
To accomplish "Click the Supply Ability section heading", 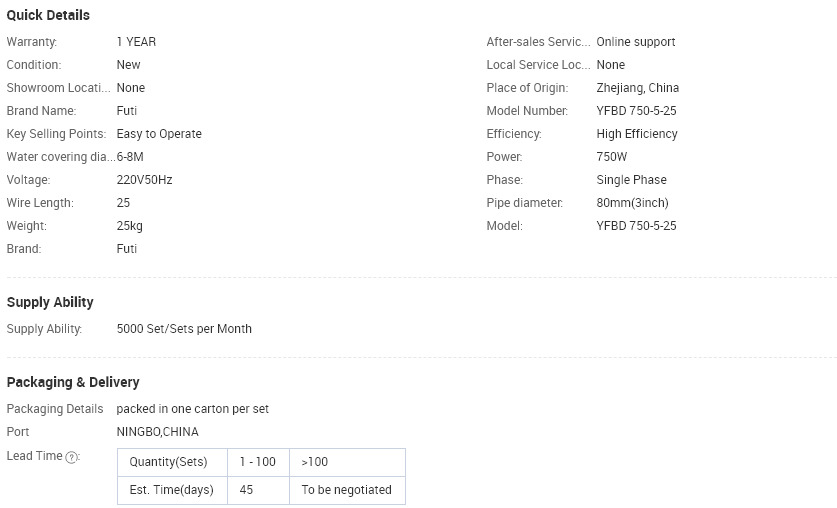I will tap(50, 302).
